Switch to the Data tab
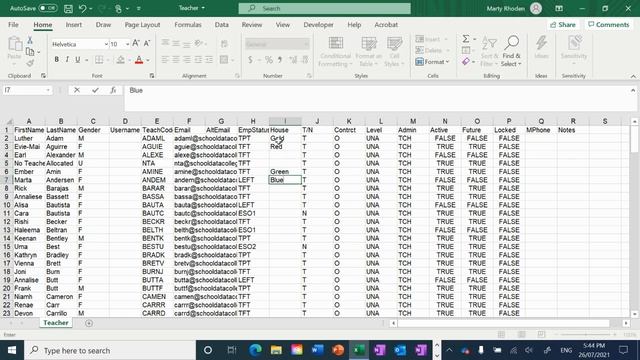The image size is (640, 360). click(222, 24)
